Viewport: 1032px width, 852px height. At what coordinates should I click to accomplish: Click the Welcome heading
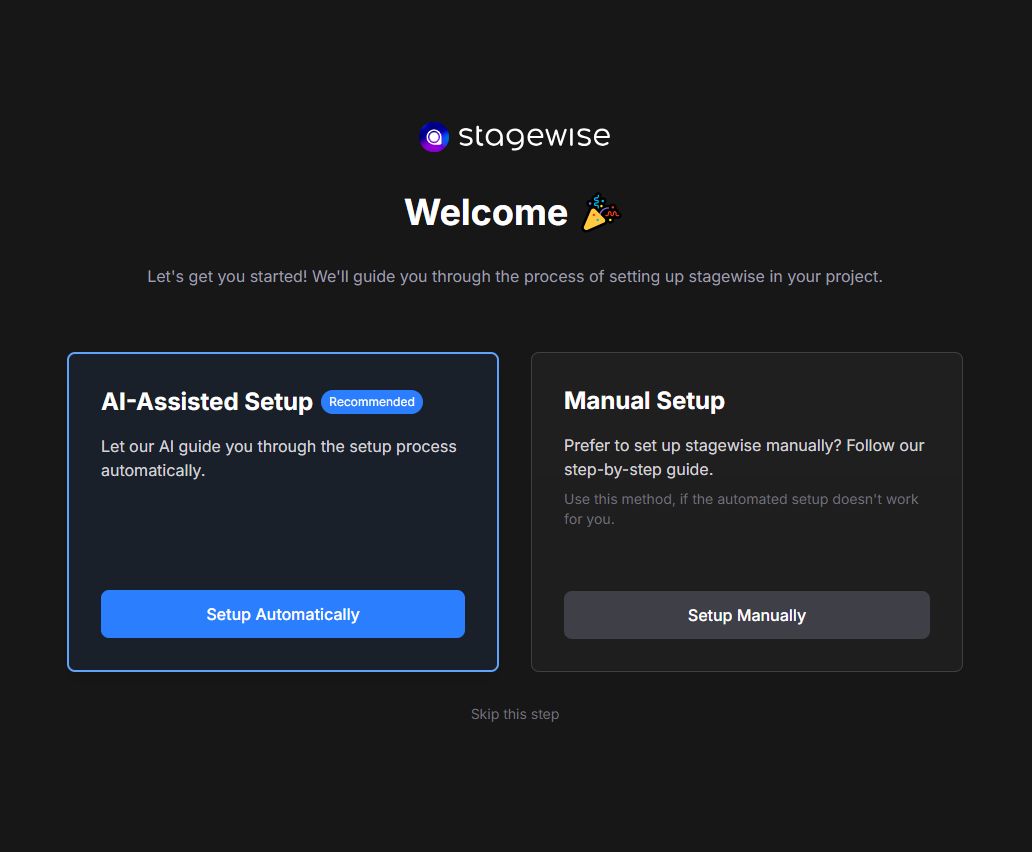486,212
